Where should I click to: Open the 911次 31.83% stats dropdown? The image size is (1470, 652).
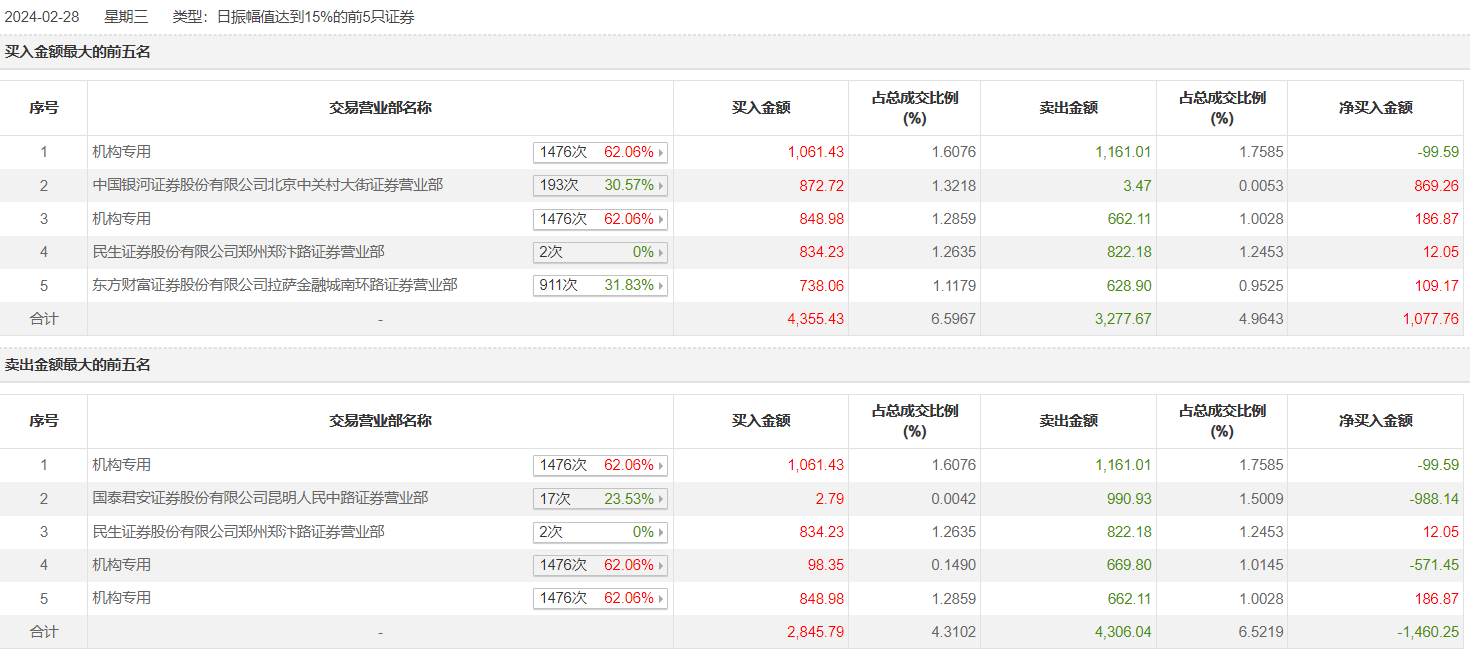[600, 285]
